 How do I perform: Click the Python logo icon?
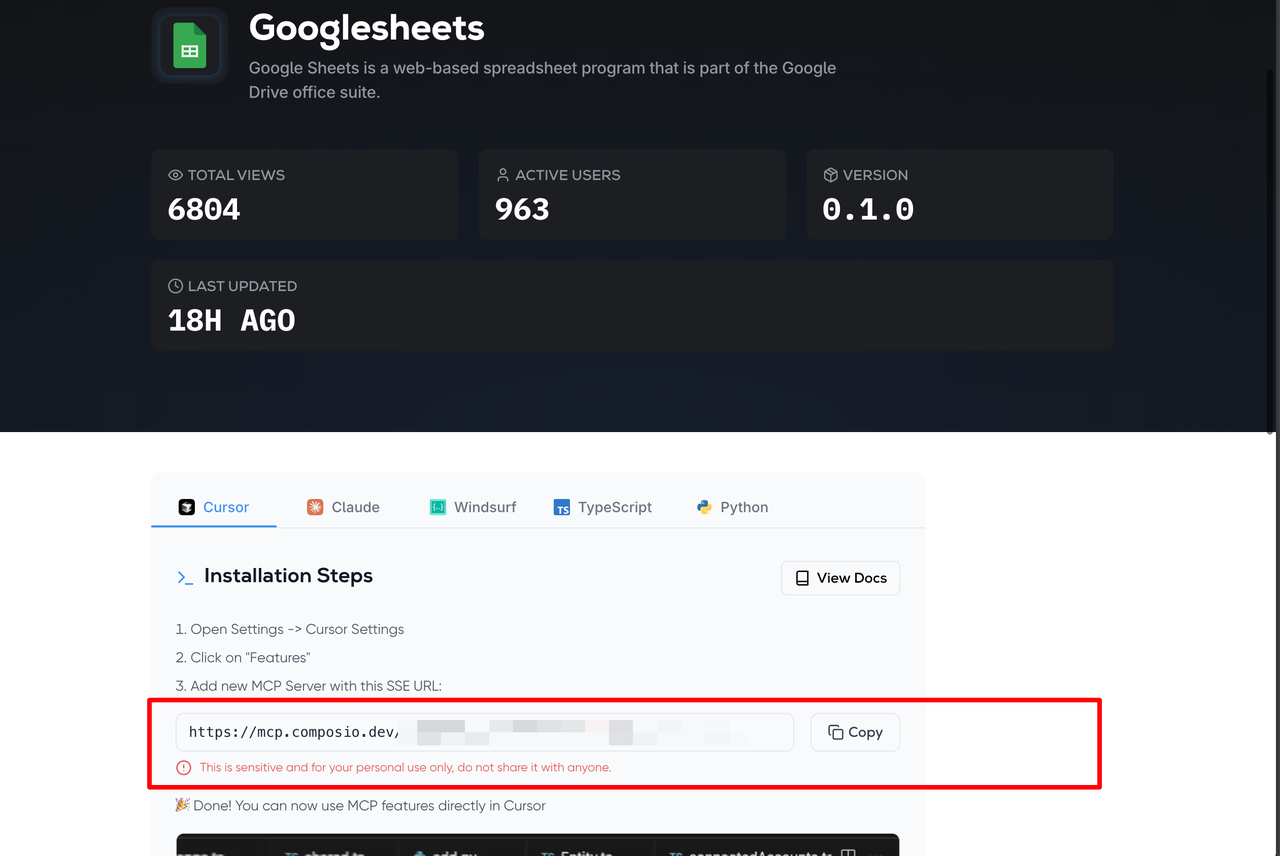(x=705, y=507)
